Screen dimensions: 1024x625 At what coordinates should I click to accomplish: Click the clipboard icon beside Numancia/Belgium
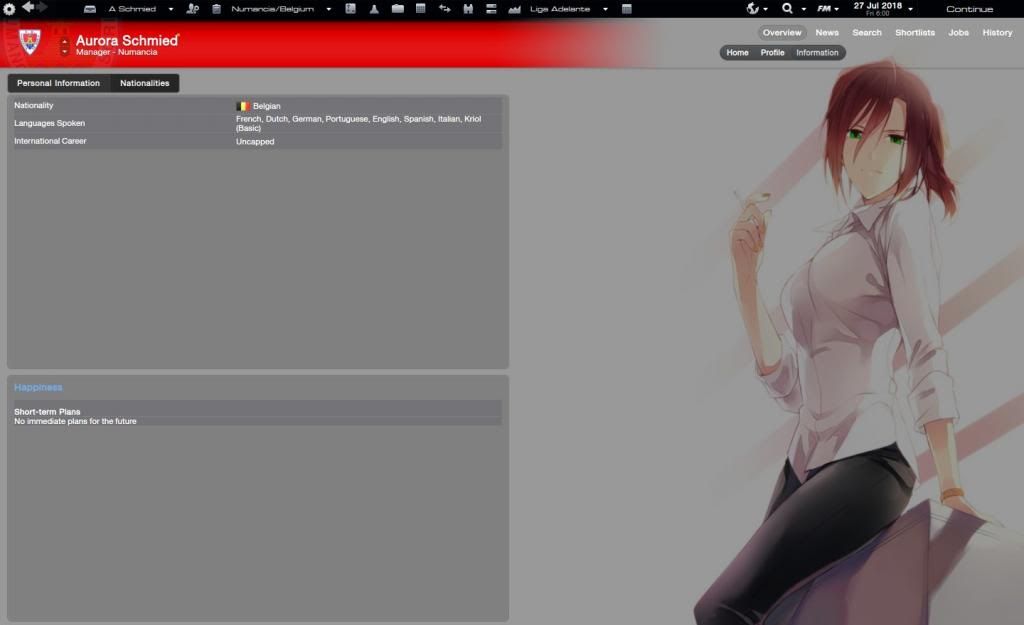pos(216,9)
